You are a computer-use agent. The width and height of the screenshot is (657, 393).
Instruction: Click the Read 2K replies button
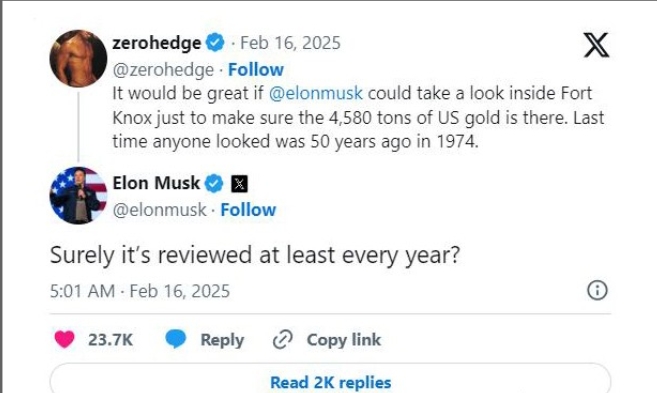[330, 379]
